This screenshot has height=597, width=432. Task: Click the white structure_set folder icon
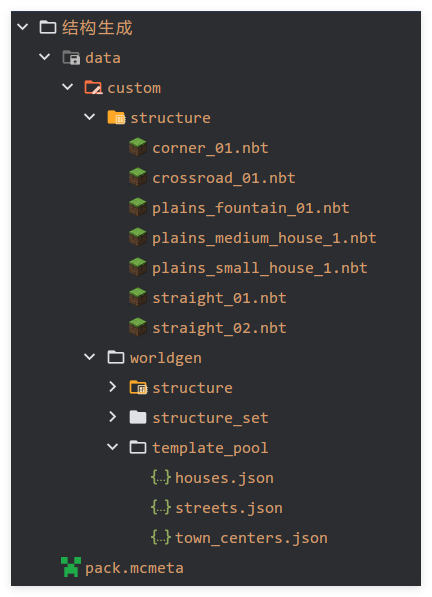[x=138, y=417]
